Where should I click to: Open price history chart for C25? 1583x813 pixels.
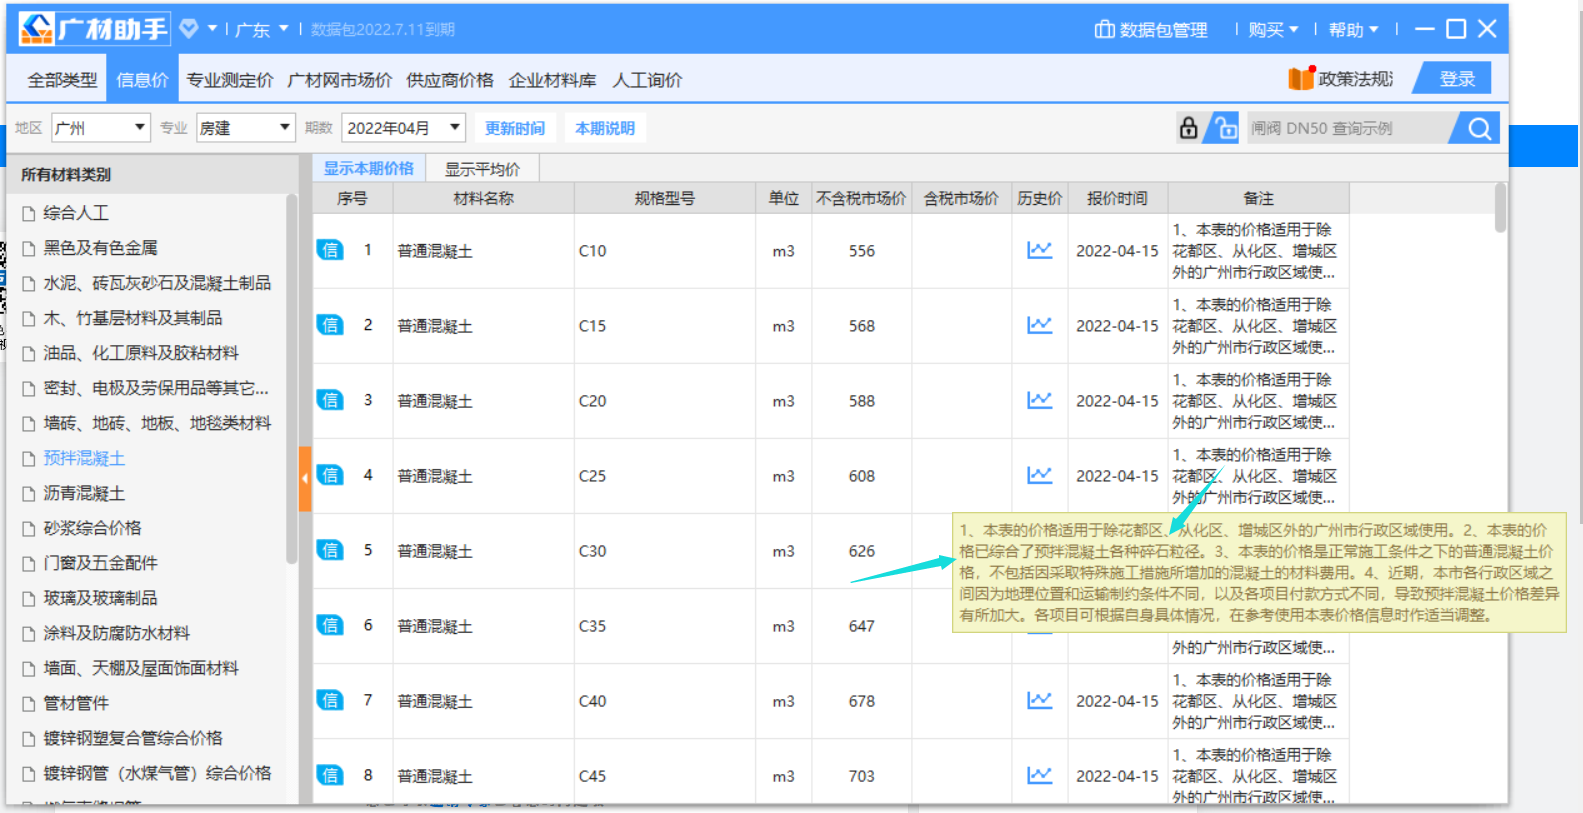[x=1040, y=475]
